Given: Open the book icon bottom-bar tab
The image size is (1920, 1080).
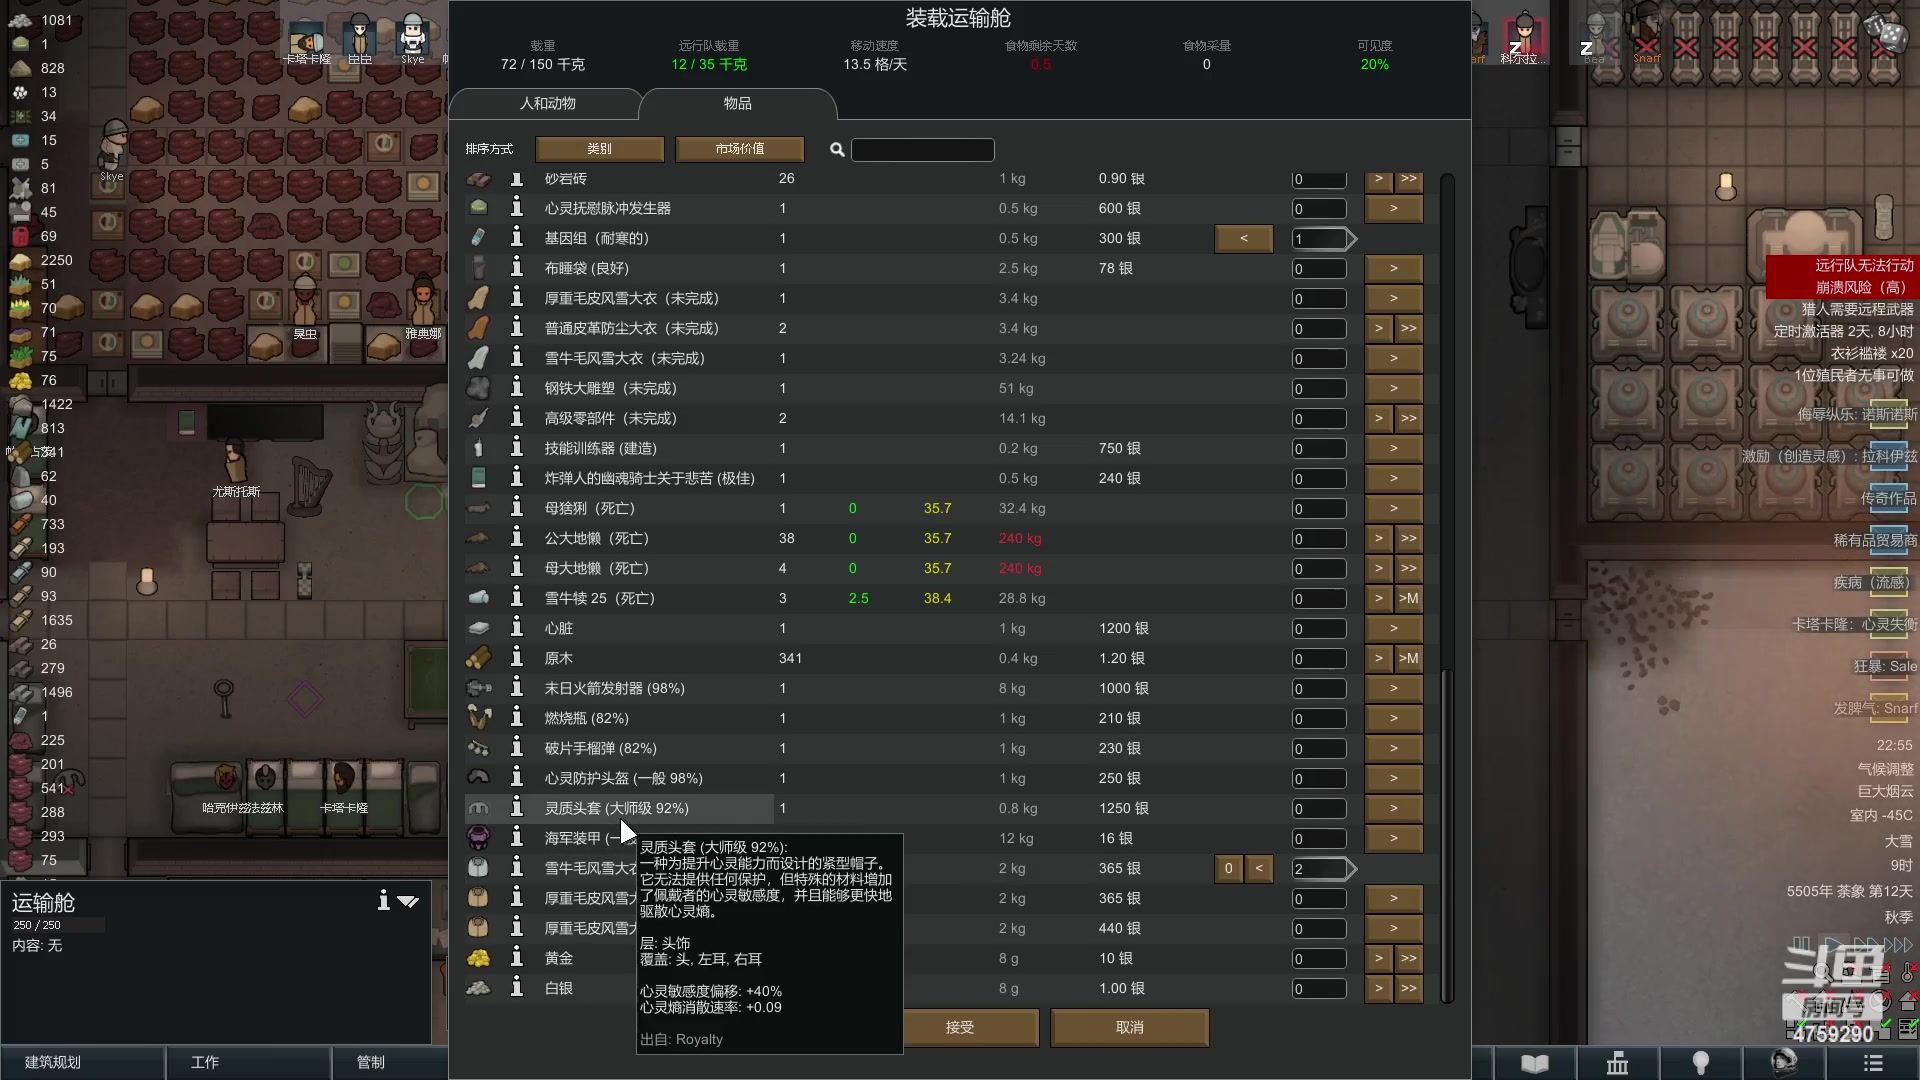Looking at the screenshot, I should click(x=1535, y=1063).
